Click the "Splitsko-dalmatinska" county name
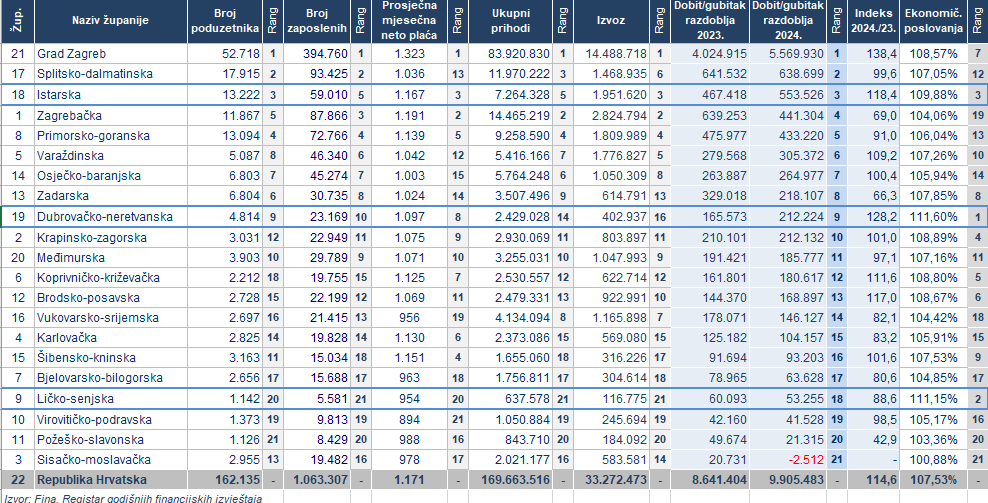Viewport: 988px width, 503px height. point(94,73)
